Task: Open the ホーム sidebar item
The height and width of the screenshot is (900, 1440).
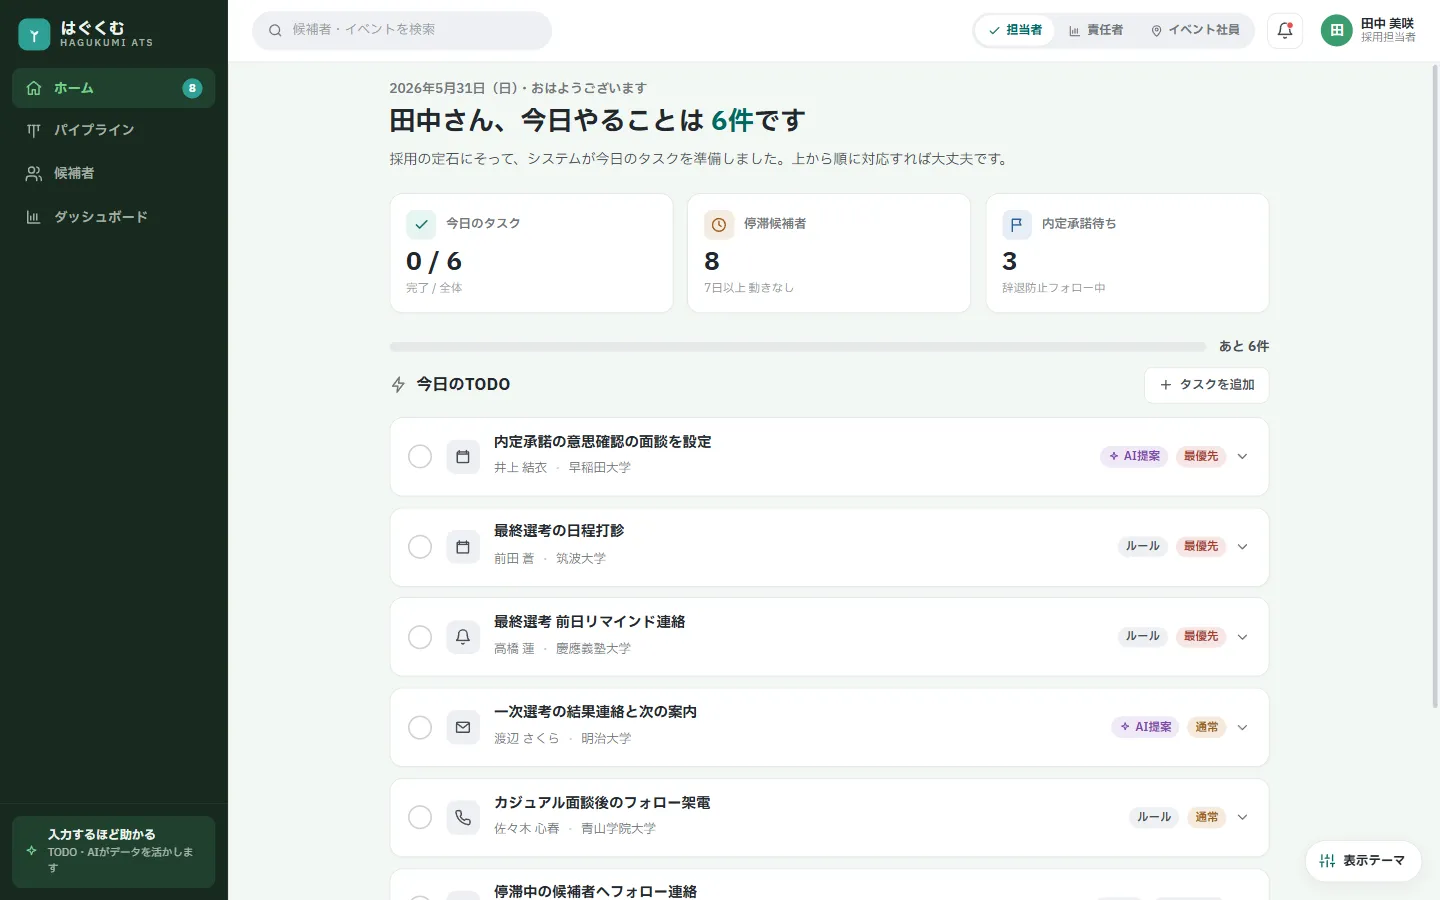Action: tap(113, 88)
